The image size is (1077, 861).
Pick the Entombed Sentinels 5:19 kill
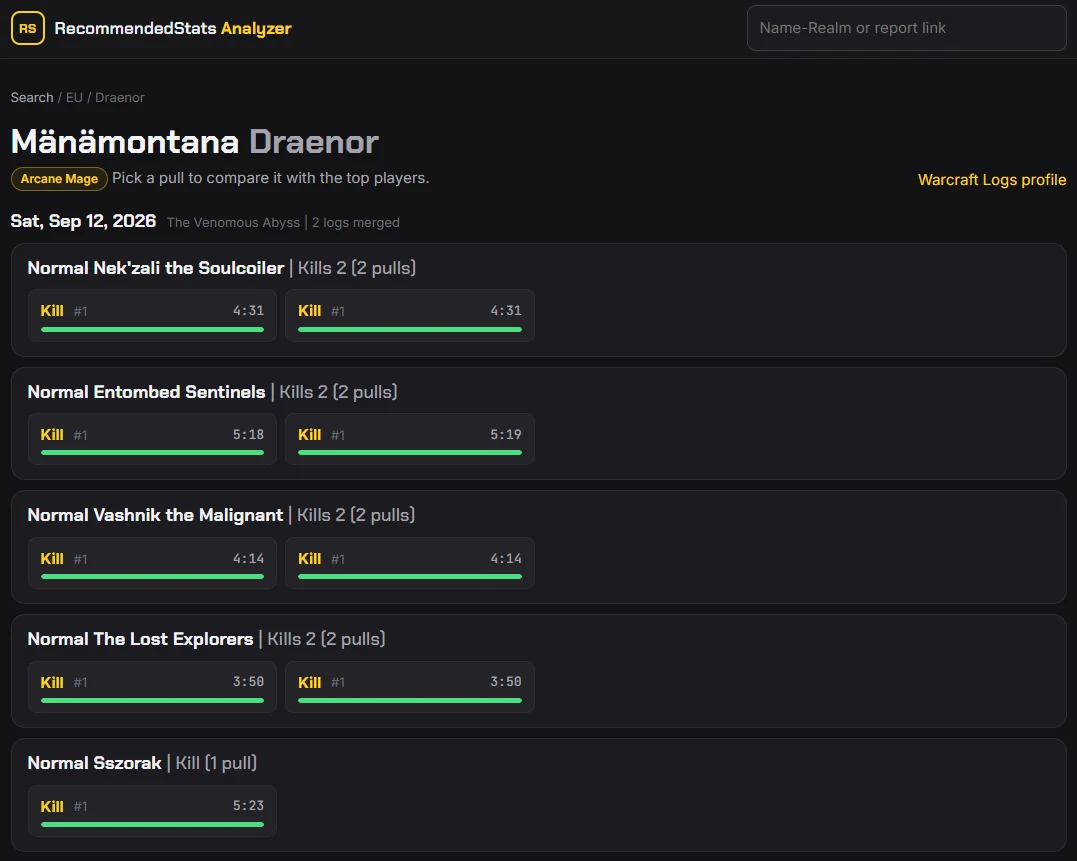click(410, 439)
